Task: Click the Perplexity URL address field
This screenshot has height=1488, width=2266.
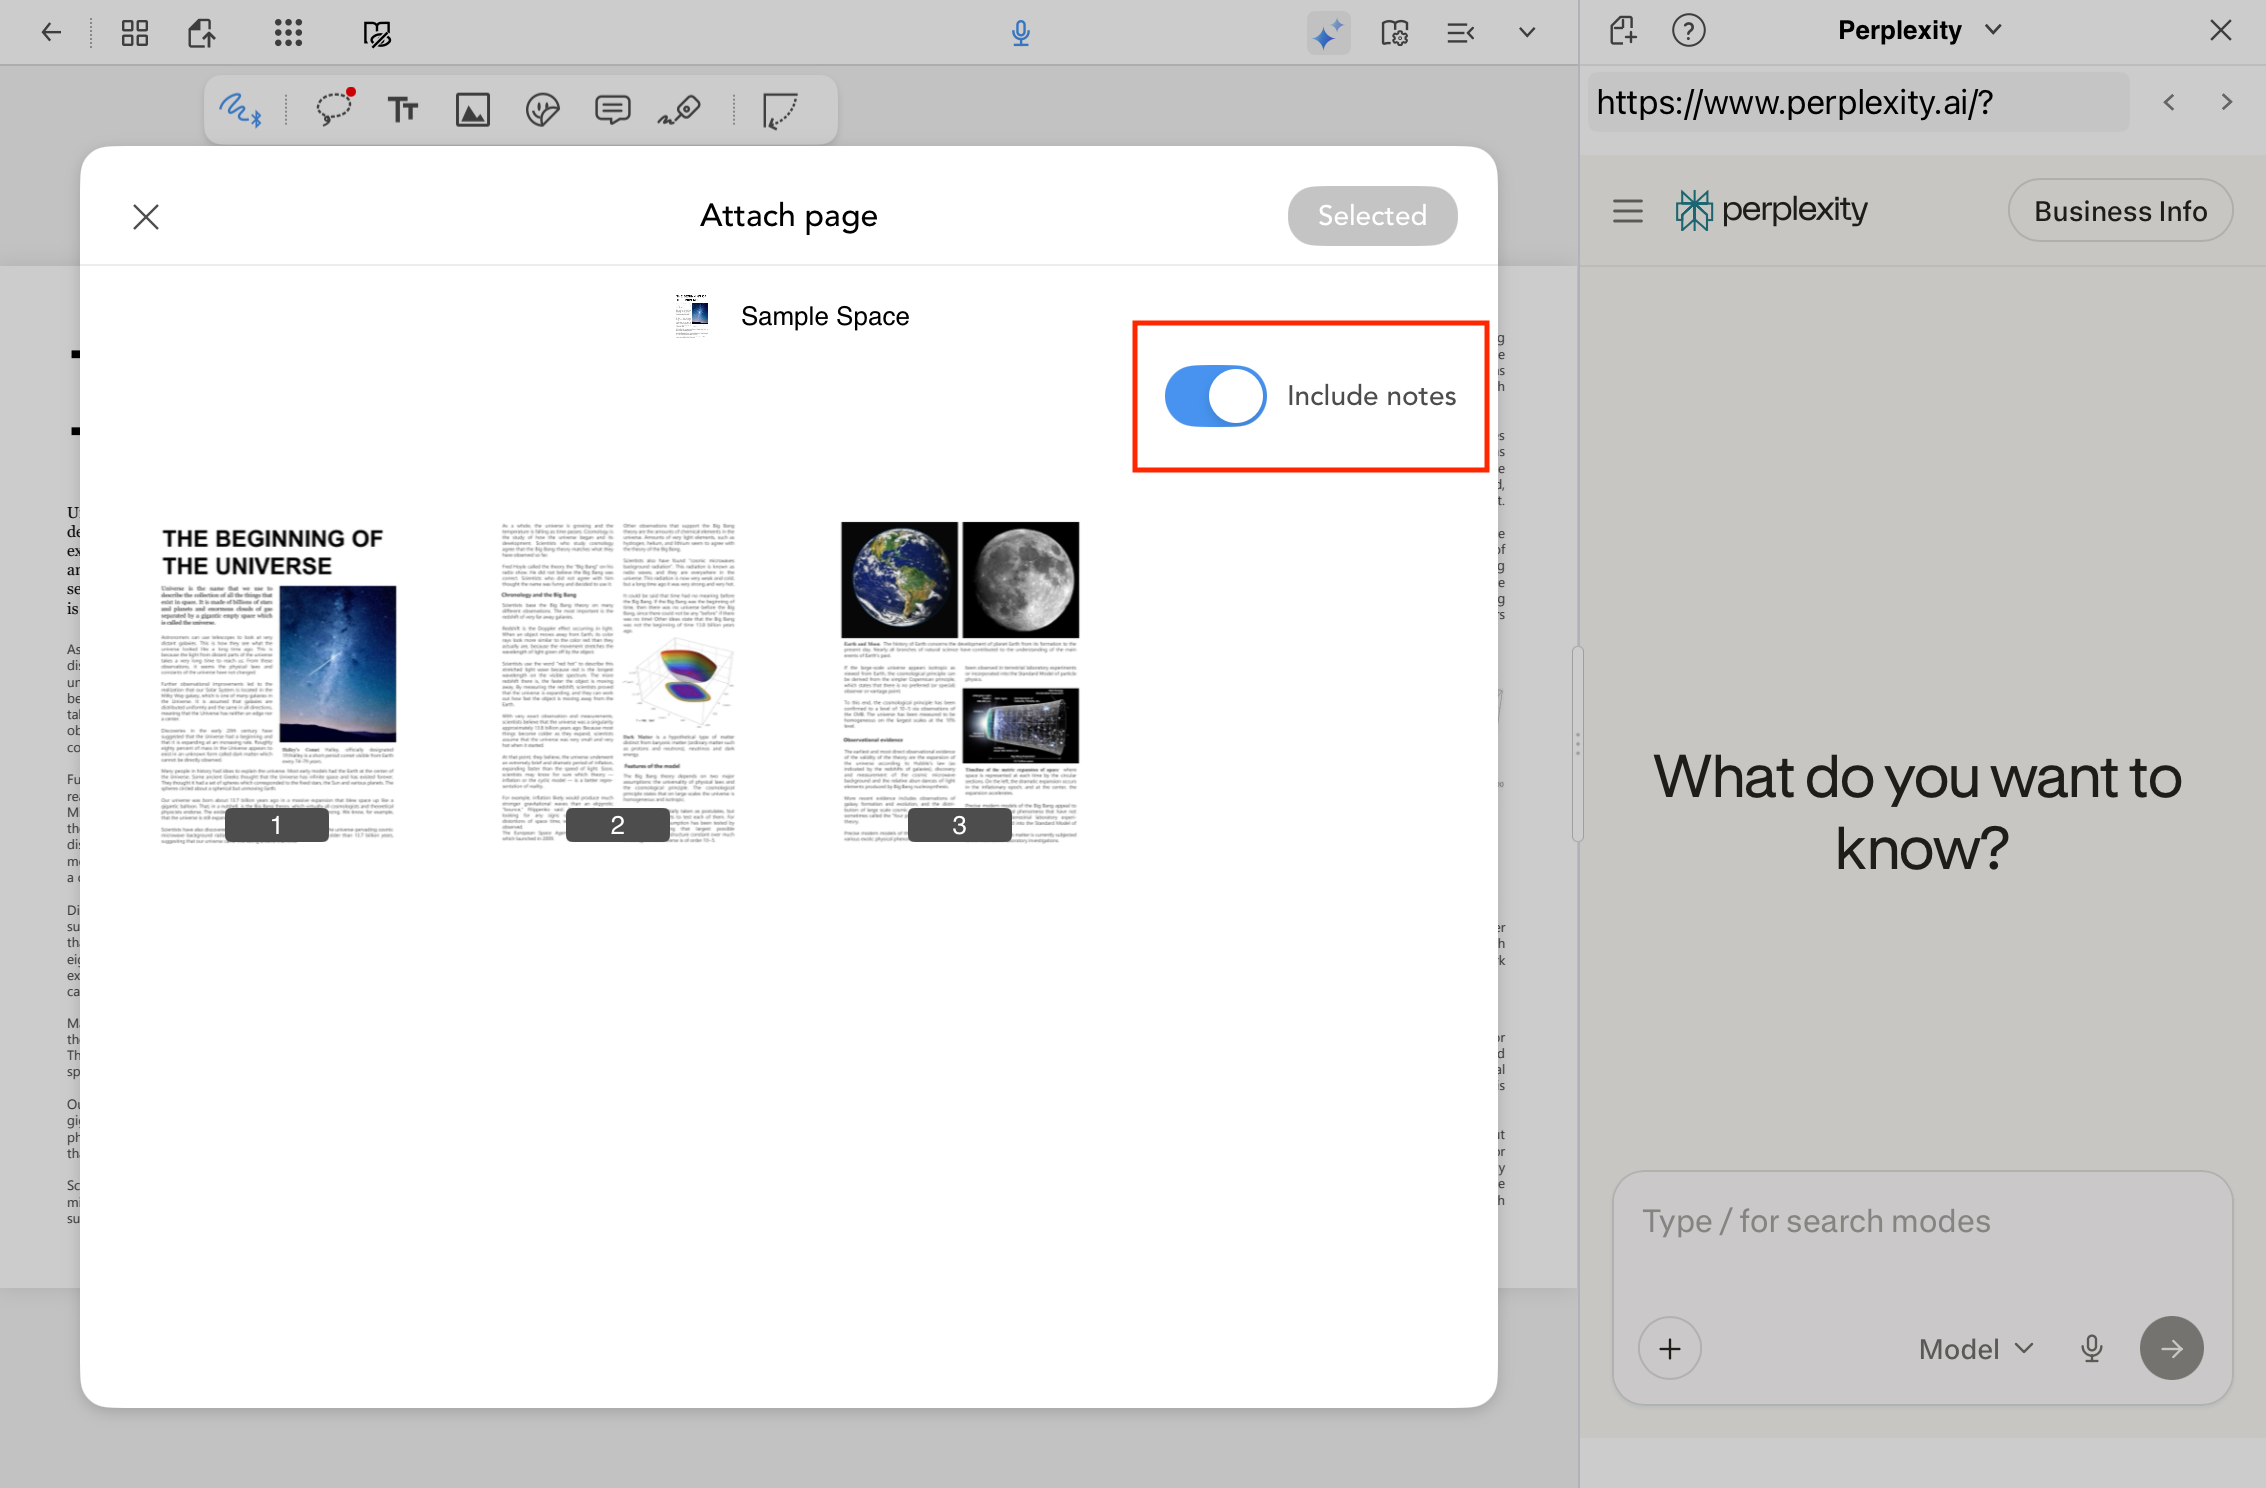Action: (1858, 103)
